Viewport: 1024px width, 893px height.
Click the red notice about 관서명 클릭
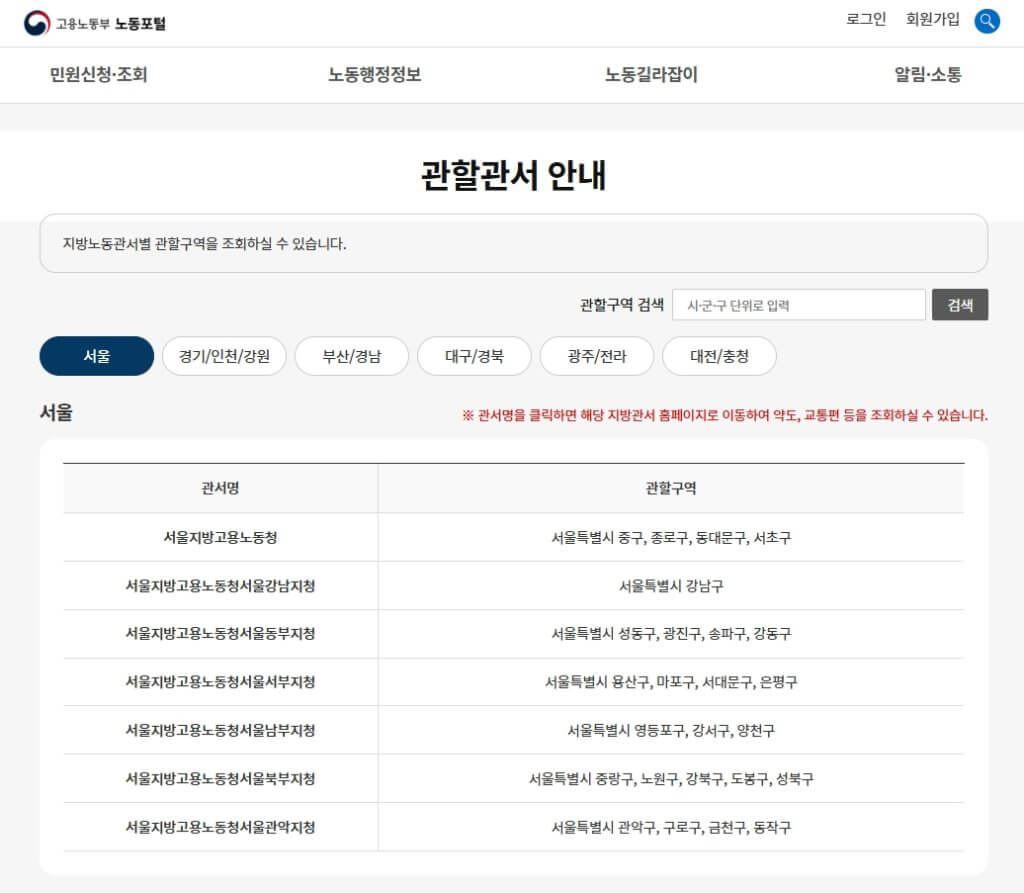725,415
